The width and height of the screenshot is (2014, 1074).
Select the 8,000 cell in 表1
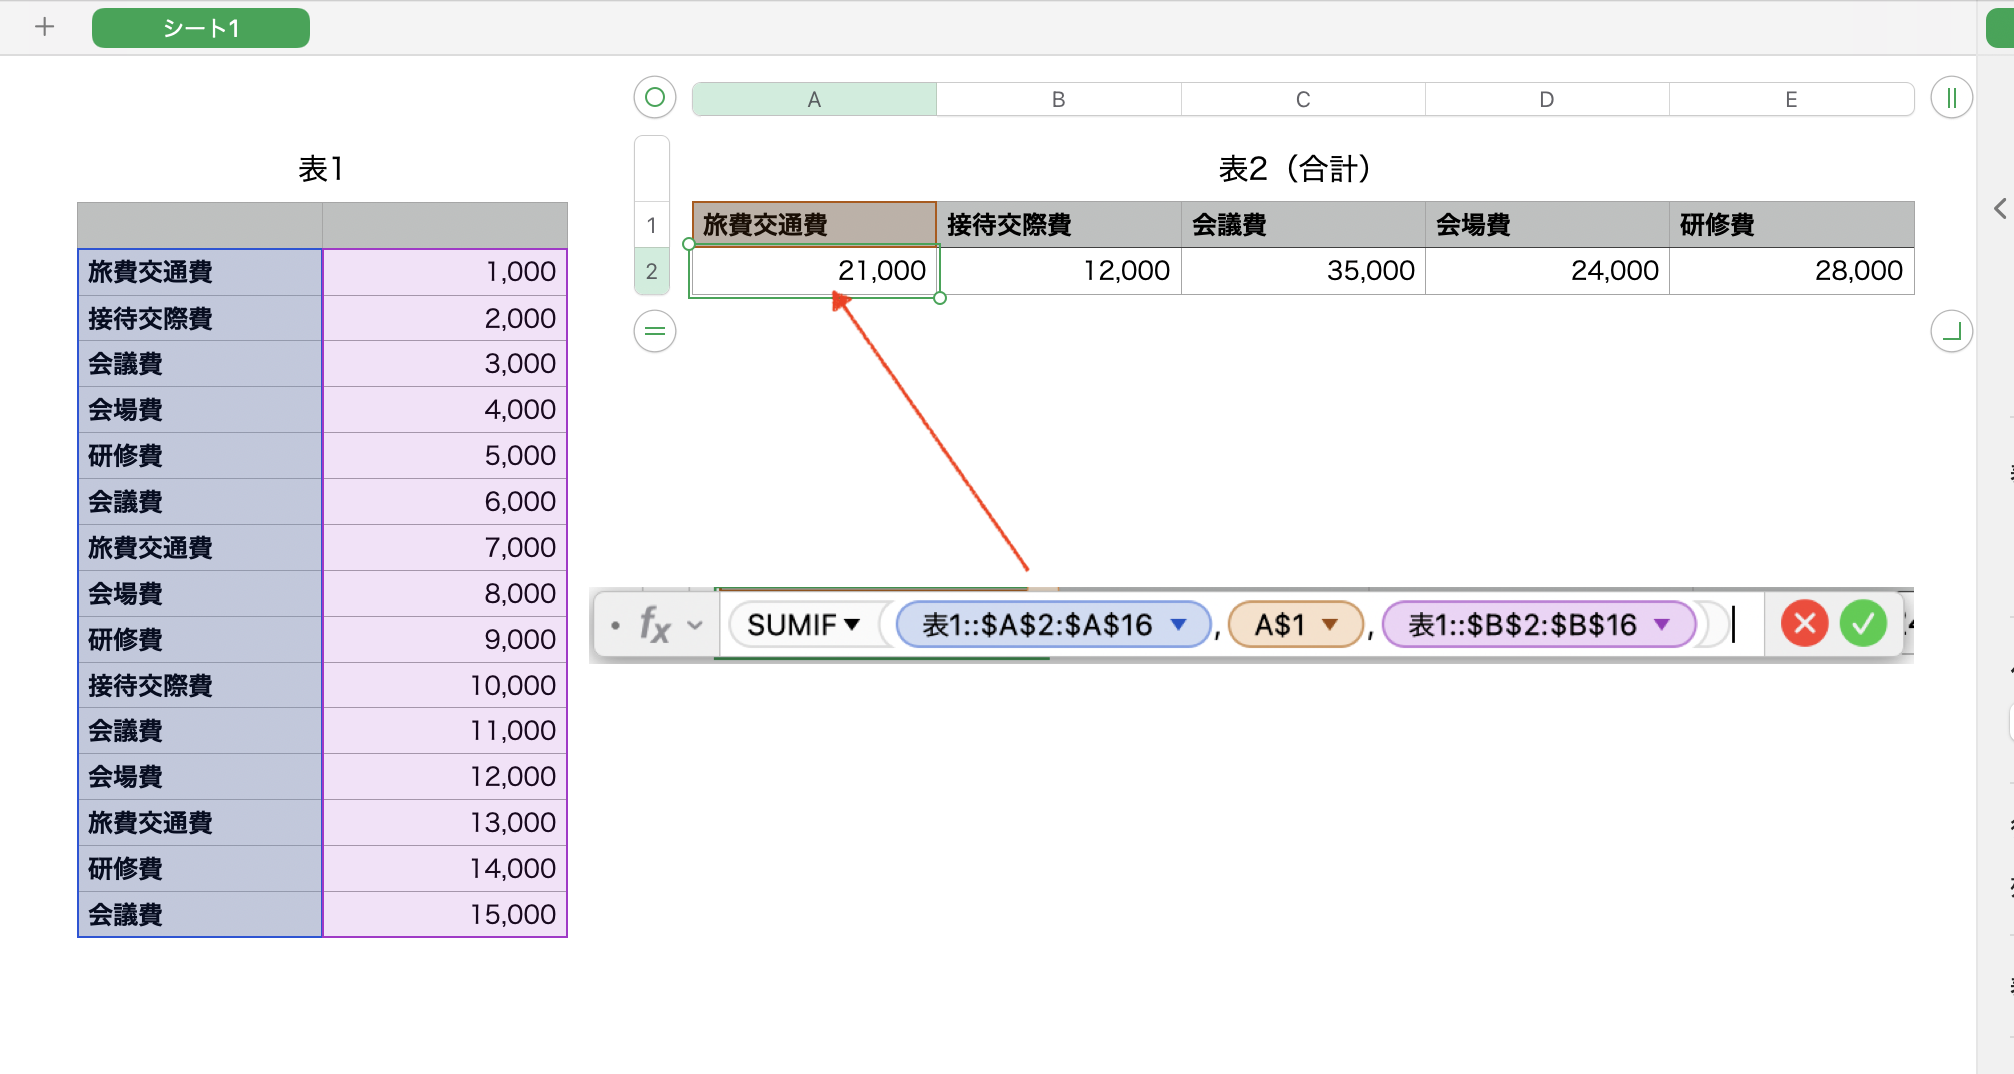(444, 594)
